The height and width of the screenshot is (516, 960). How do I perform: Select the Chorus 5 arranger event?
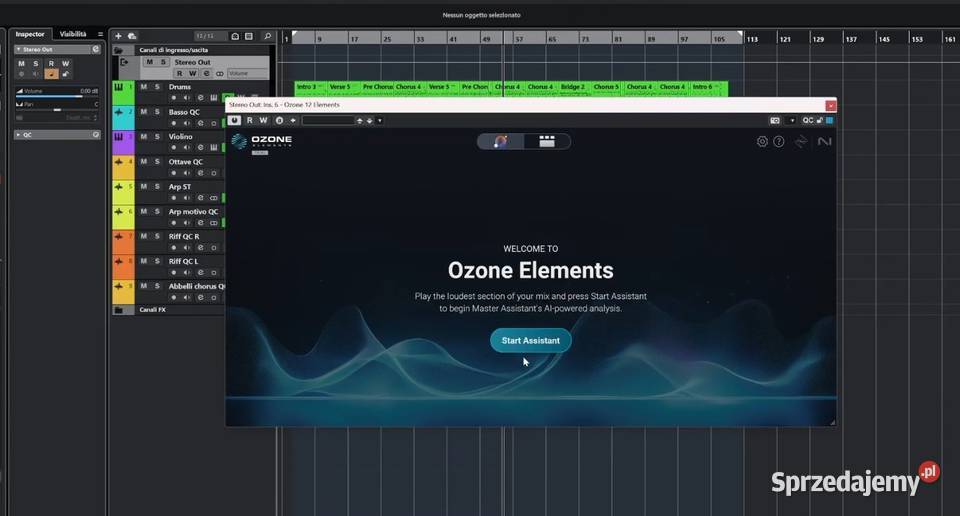(606, 87)
